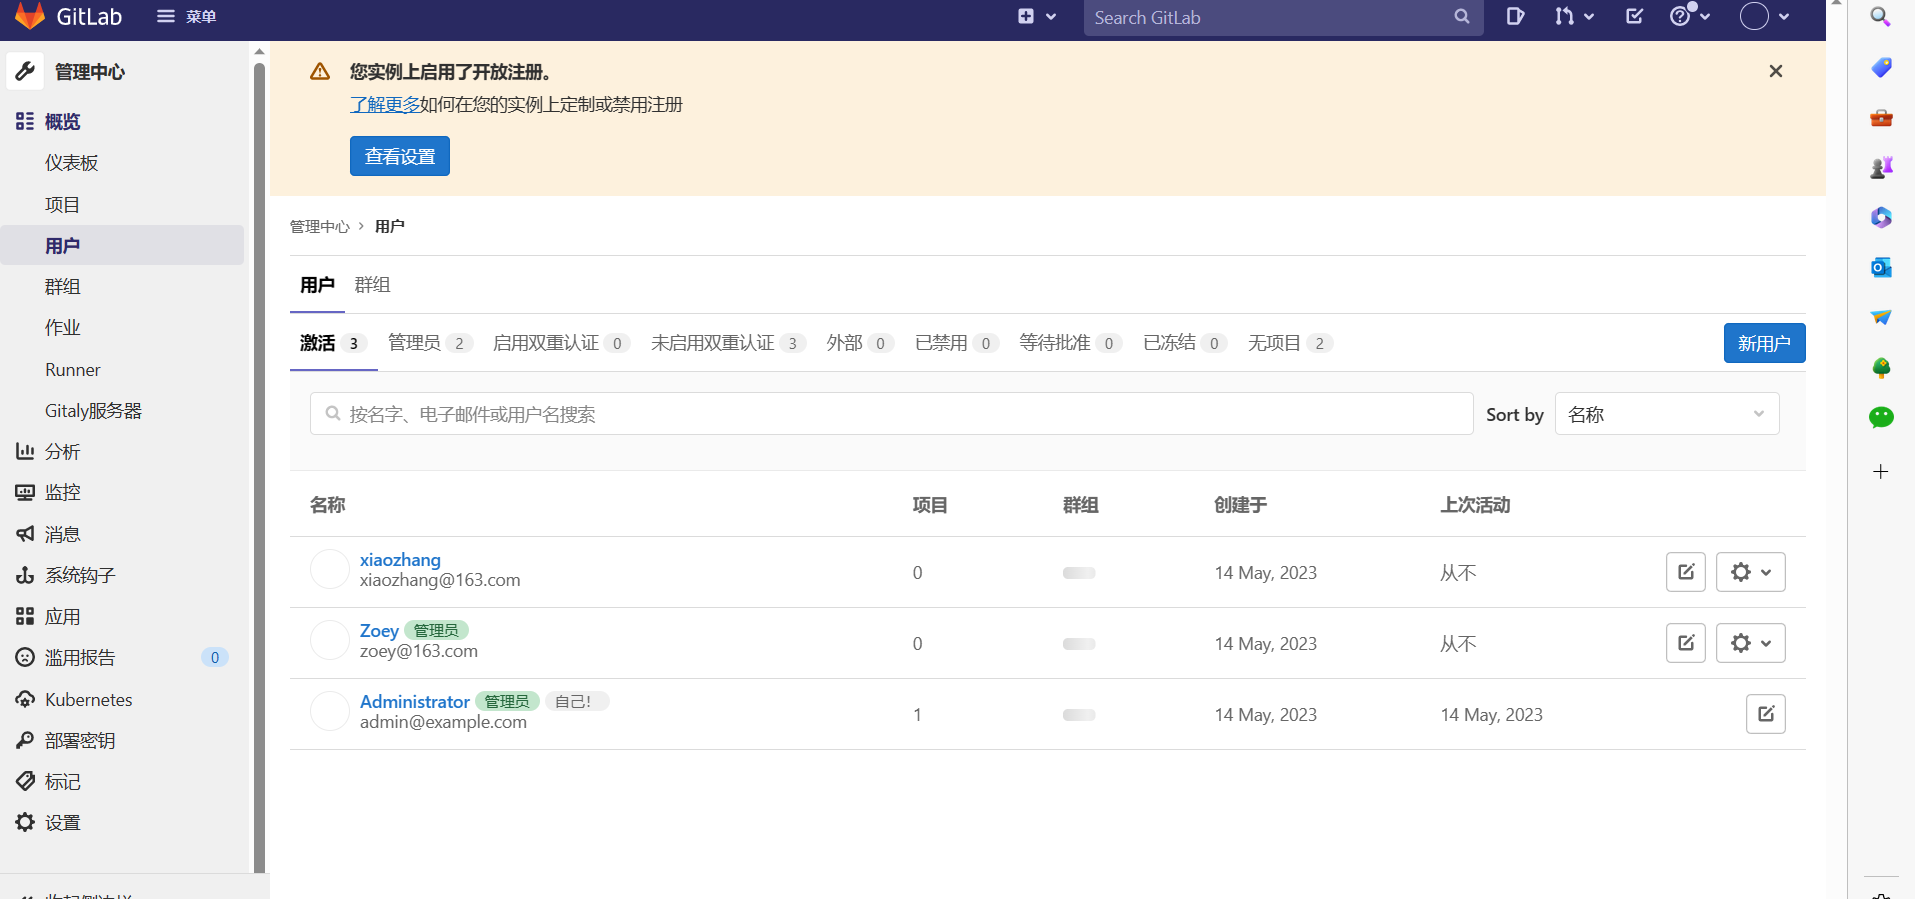The image size is (1915, 899).
Task: Open the hamburger 菜单 menu
Action: [x=187, y=17]
